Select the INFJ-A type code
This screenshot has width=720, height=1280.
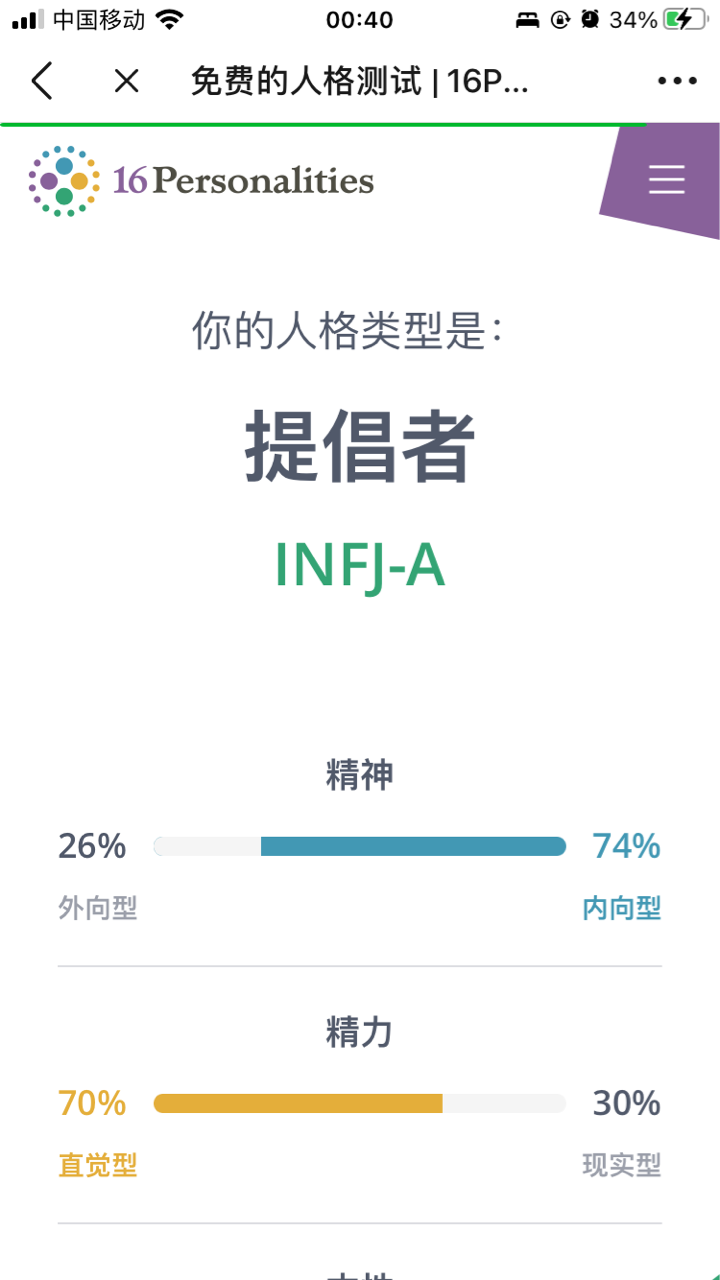click(x=360, y=566)
